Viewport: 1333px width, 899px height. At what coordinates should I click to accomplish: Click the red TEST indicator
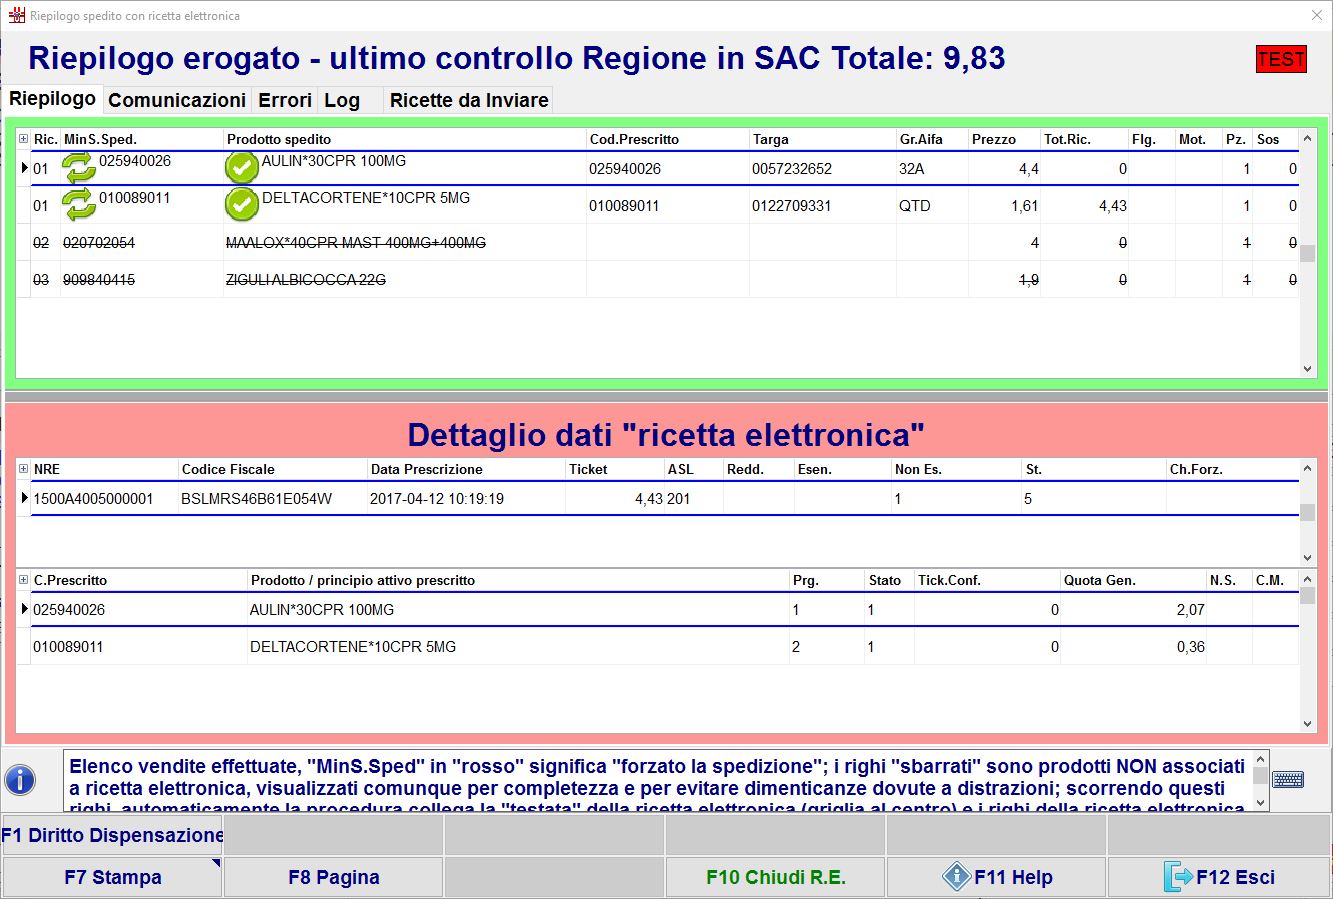pos(1281,59)
